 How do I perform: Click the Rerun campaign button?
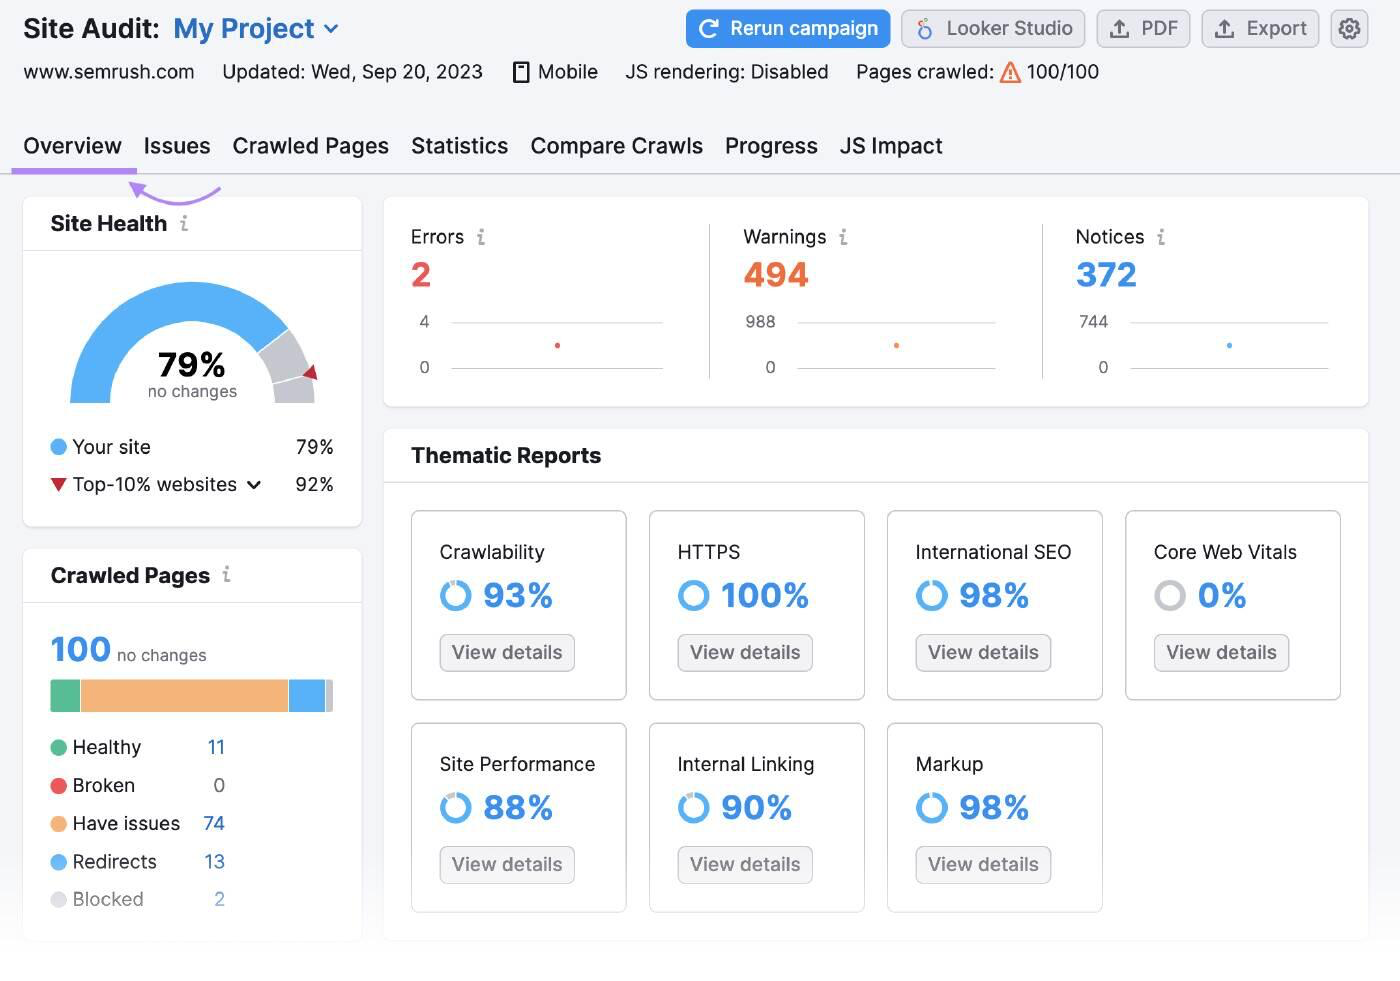pos(788,29)
